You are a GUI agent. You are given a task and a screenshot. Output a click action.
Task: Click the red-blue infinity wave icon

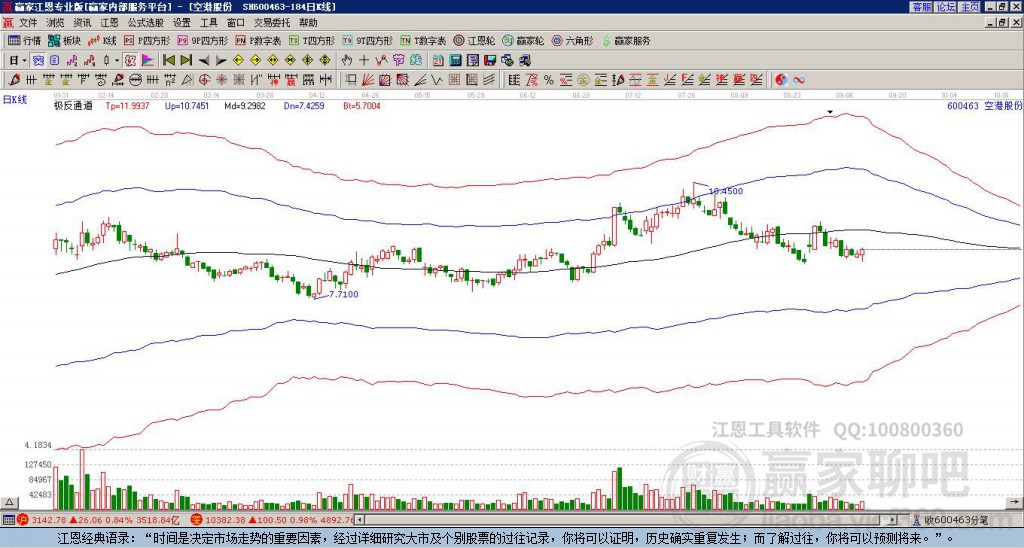click(799, 80)
